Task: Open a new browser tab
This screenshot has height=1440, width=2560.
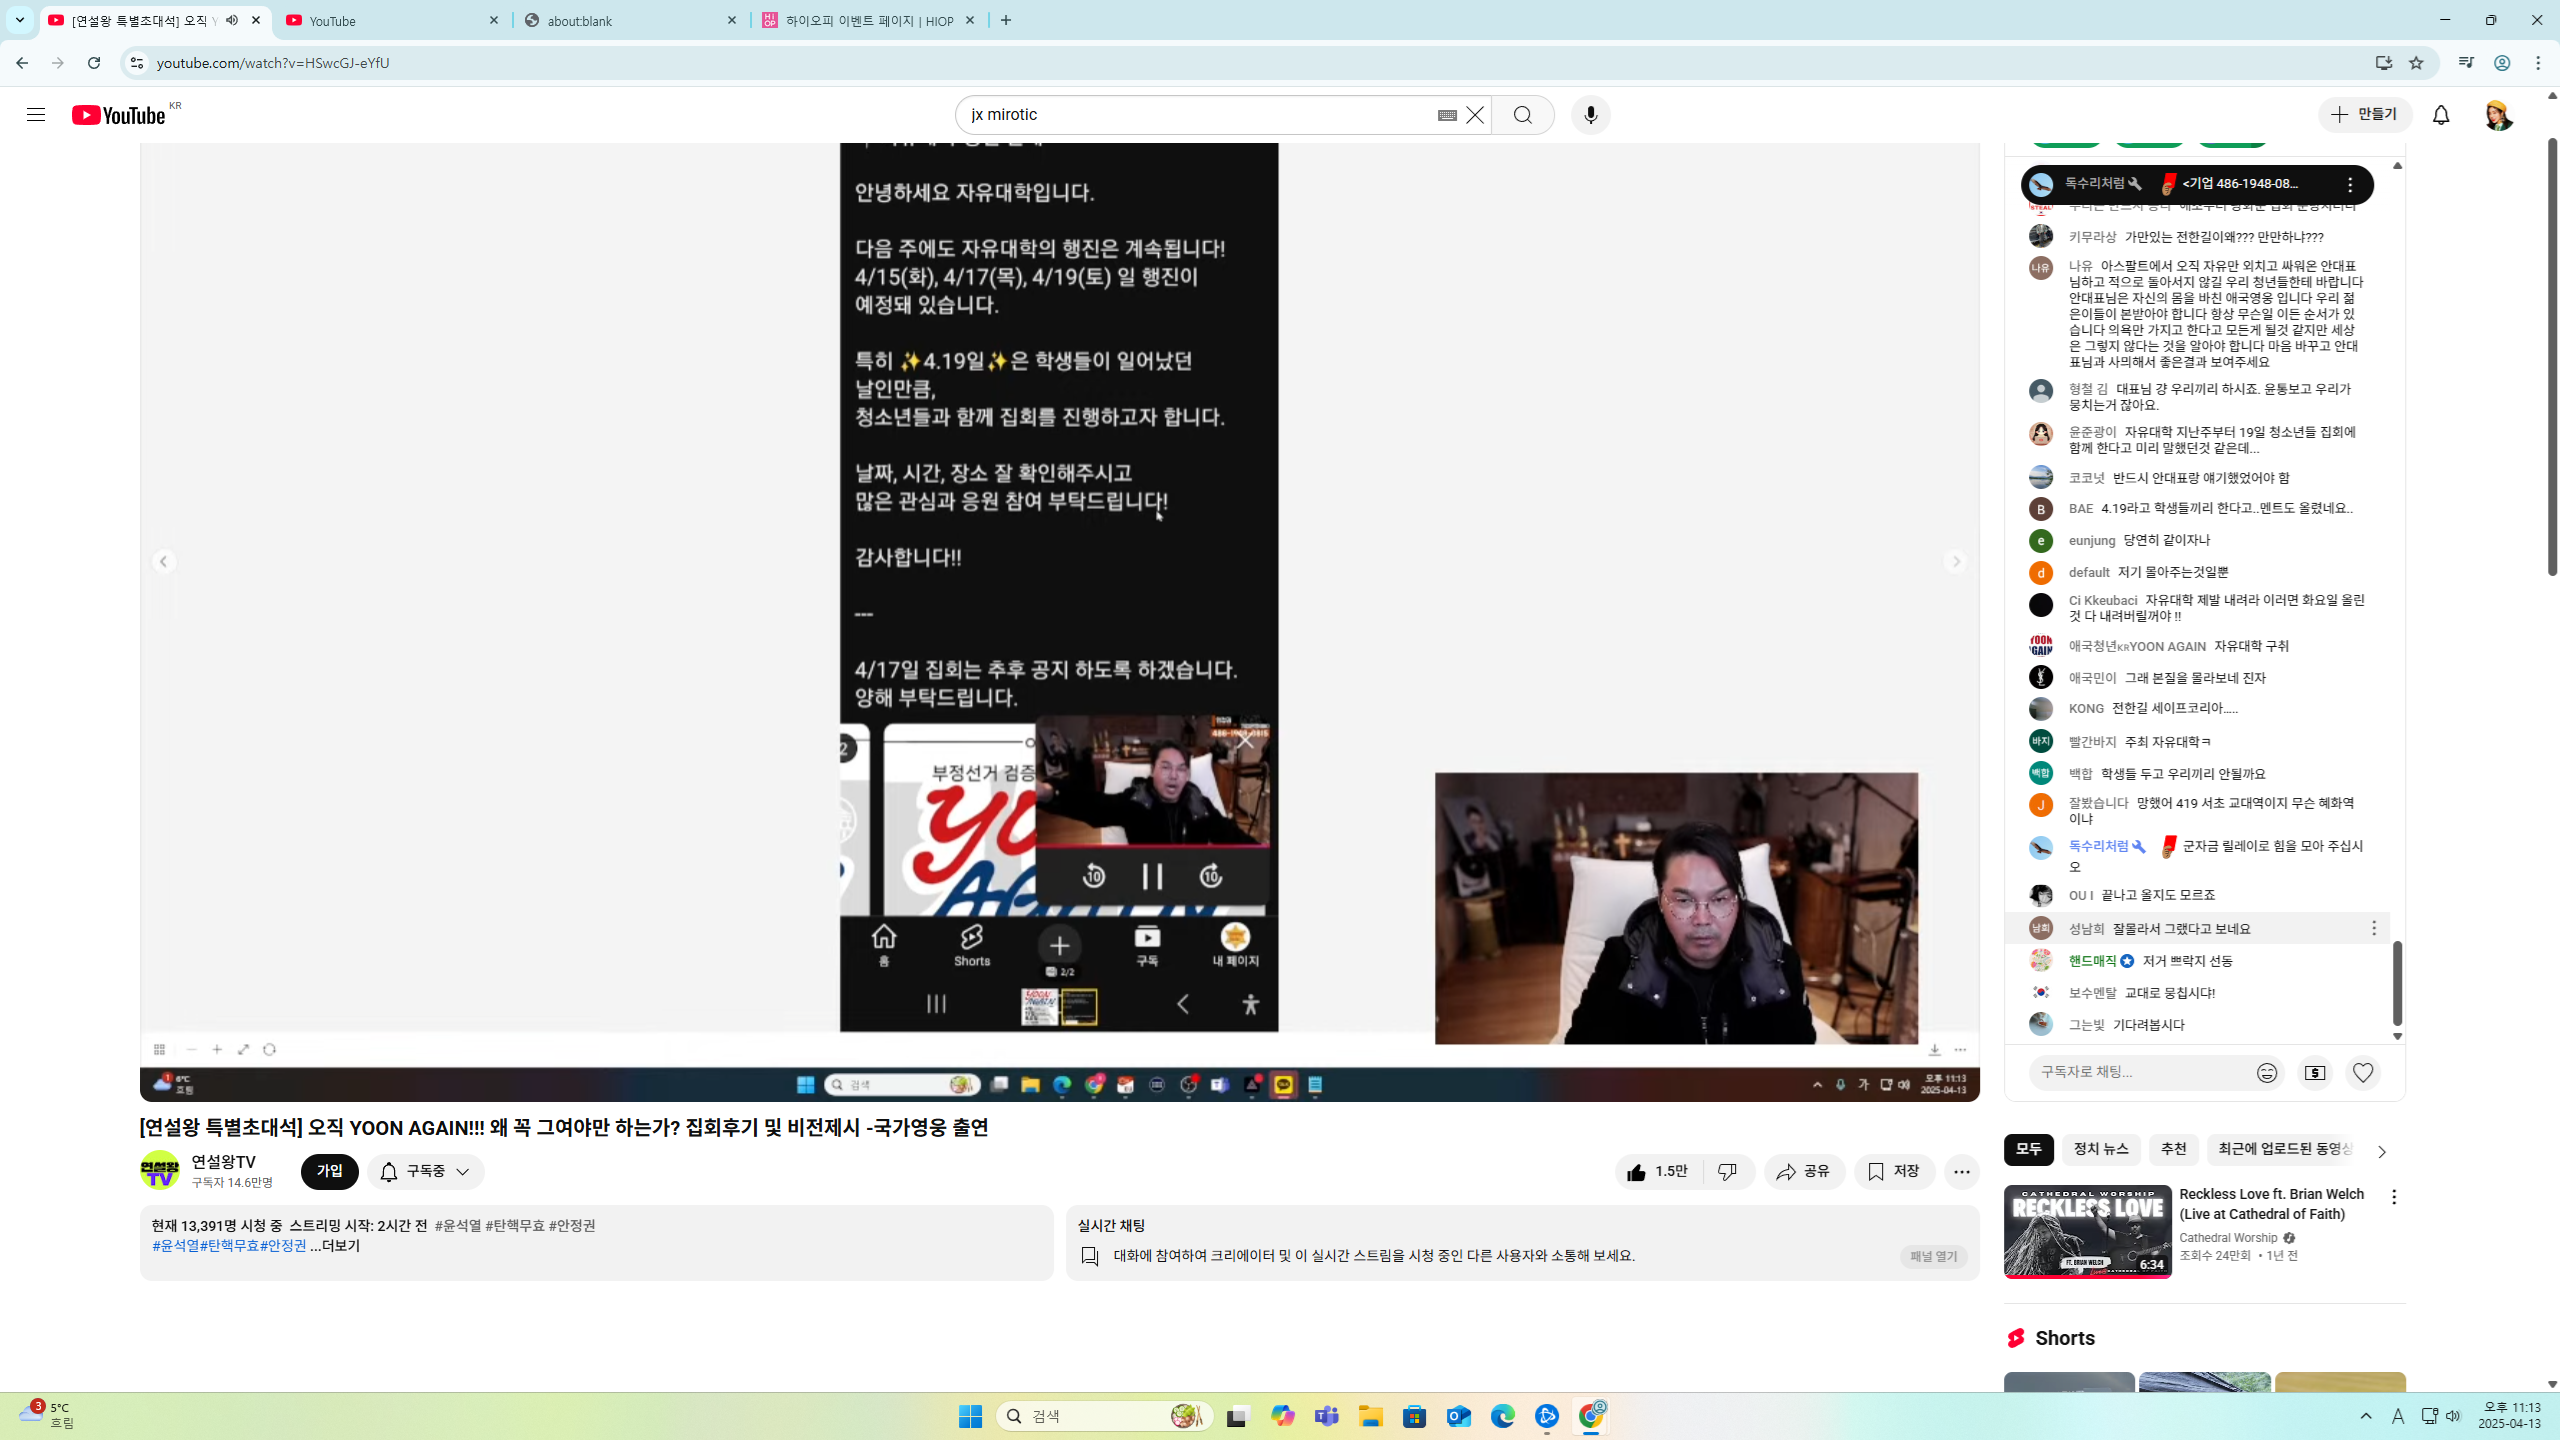Action: (x=1006, y=20)
